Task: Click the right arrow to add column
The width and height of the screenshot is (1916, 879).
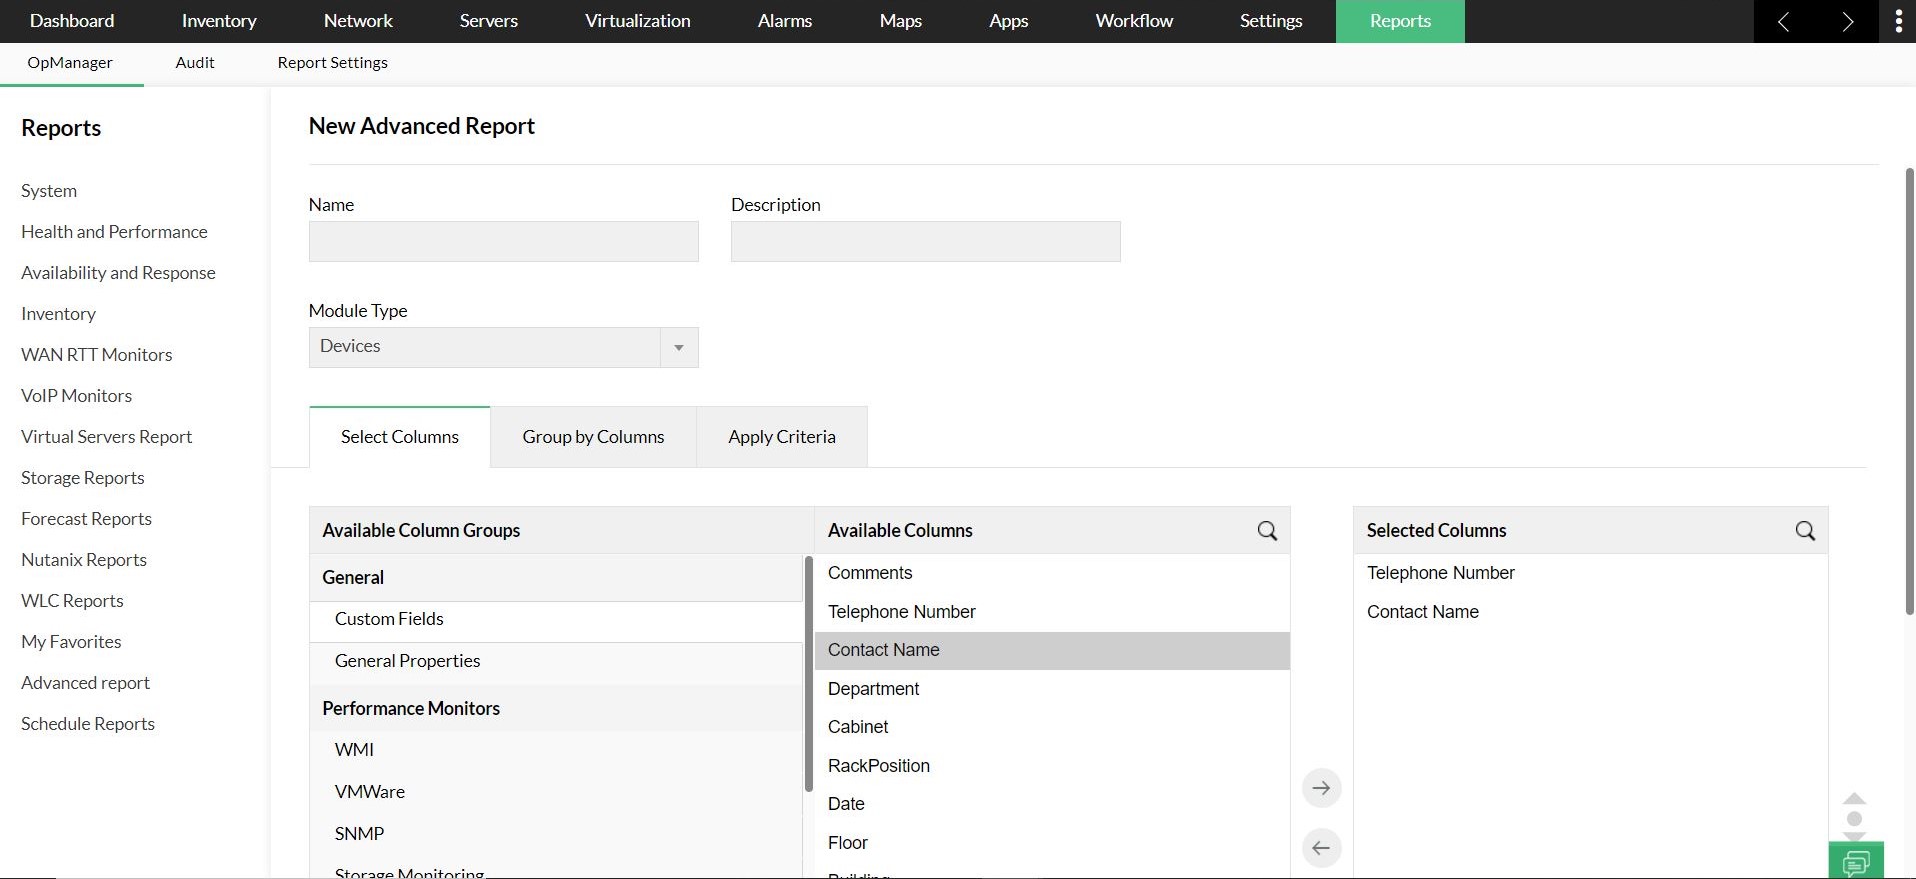Action: tap(1321, 788)
